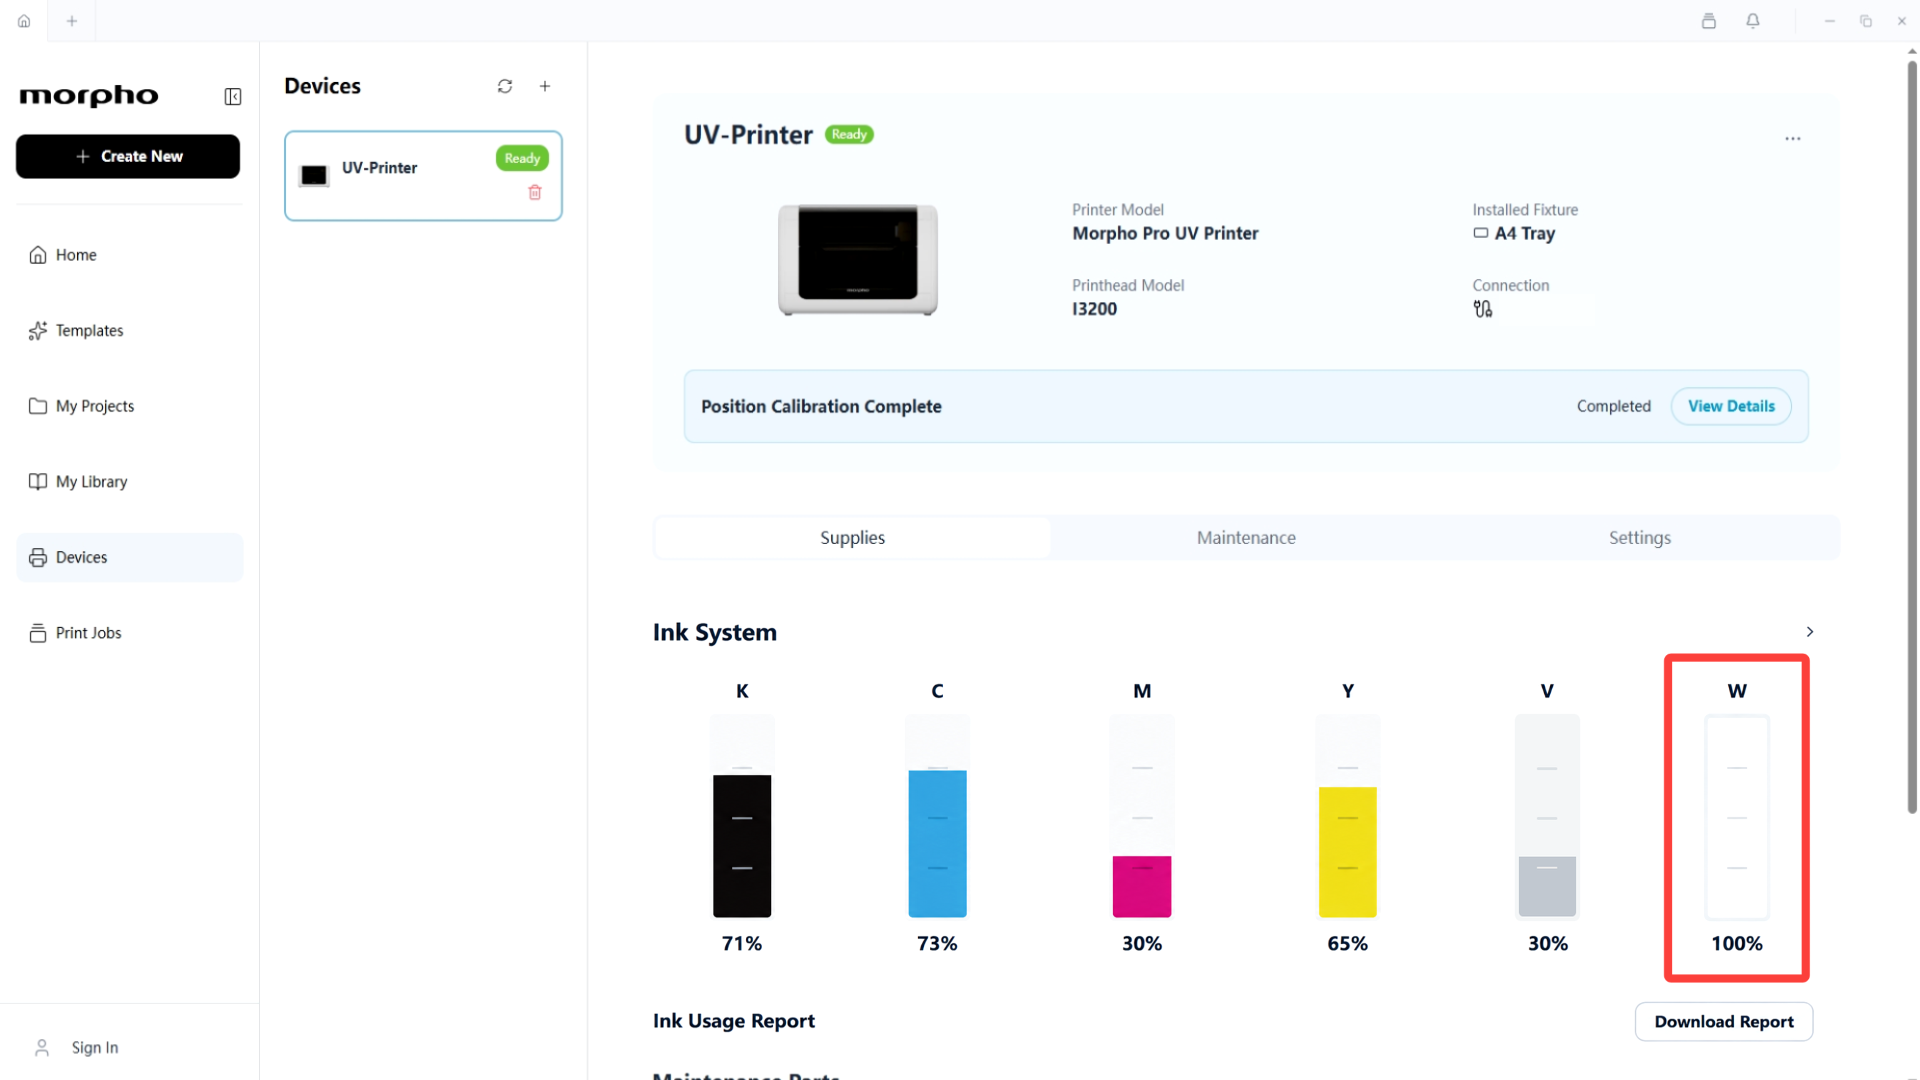The height and width of the screenshot is (1080, 1920).
Task: Select Devices in the sidebar
Action: 129,558
